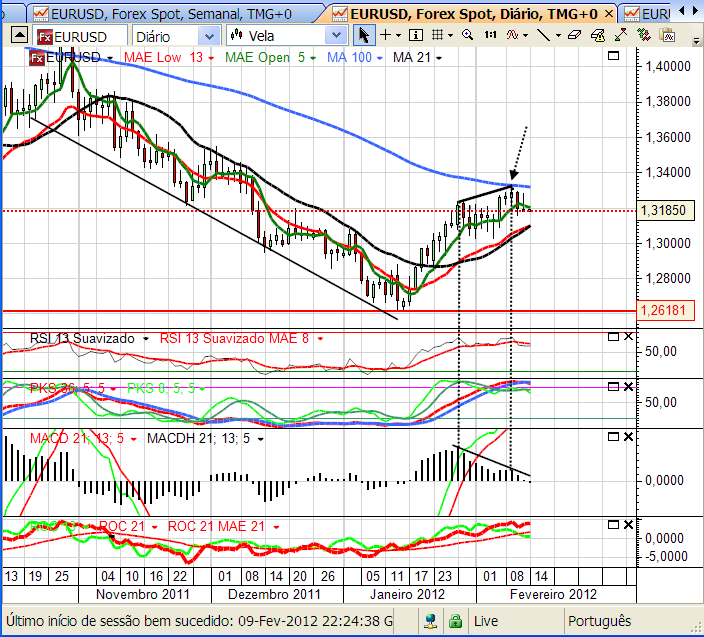Maximize the ROC 21 indicator panel
This screenshot has width=704, height=637.
612,524
